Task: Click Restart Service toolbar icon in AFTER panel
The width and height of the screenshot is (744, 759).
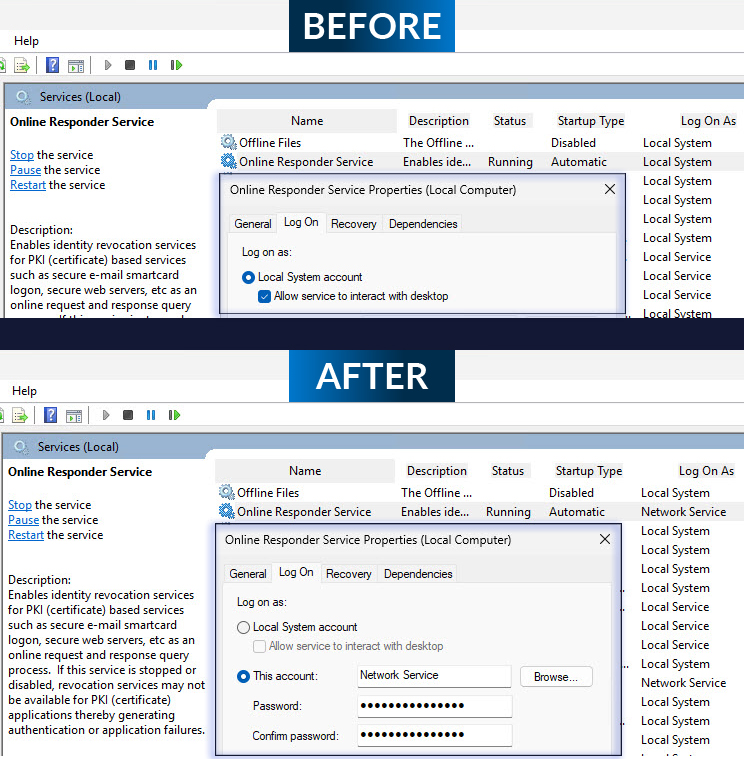Action: coord(176,415)
